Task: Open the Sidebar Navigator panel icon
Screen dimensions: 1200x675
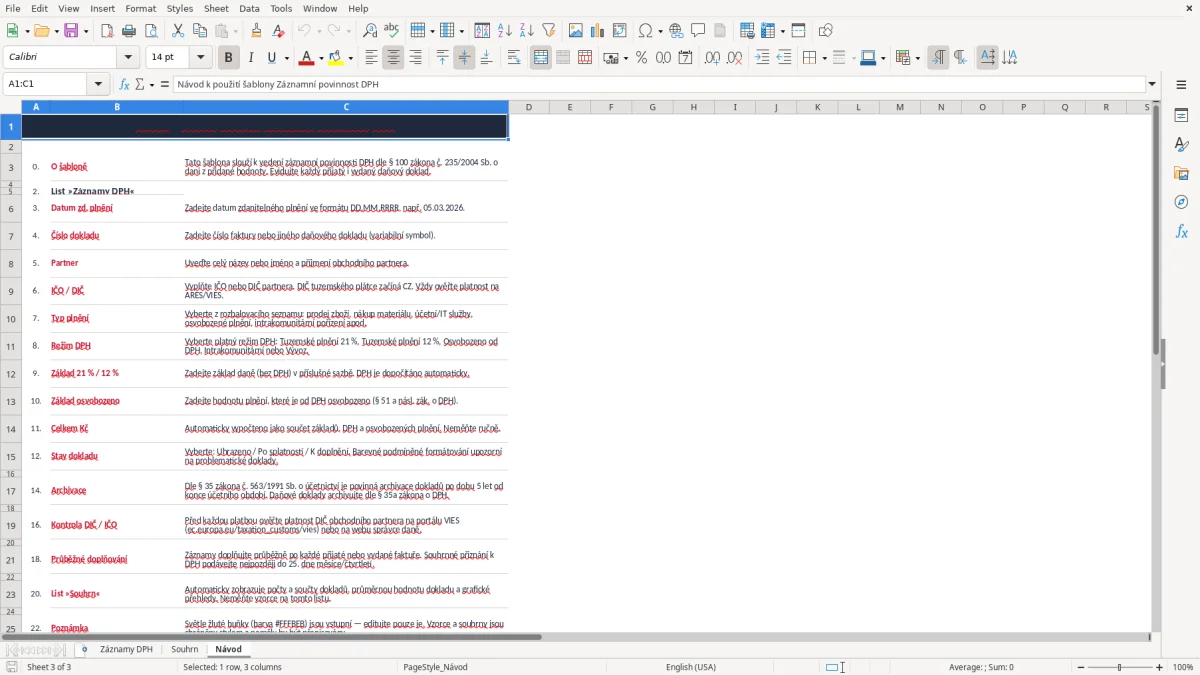Action: click(x=1181, y=202)
